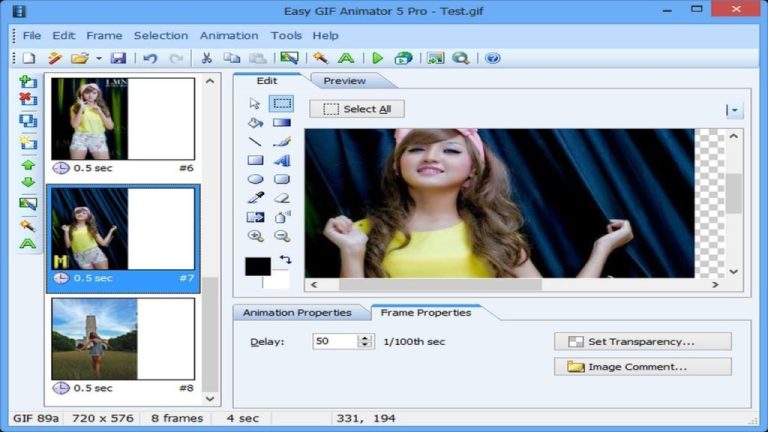
Task: Click the zoom out magnifier tool
Action: [x=282, y=236]
